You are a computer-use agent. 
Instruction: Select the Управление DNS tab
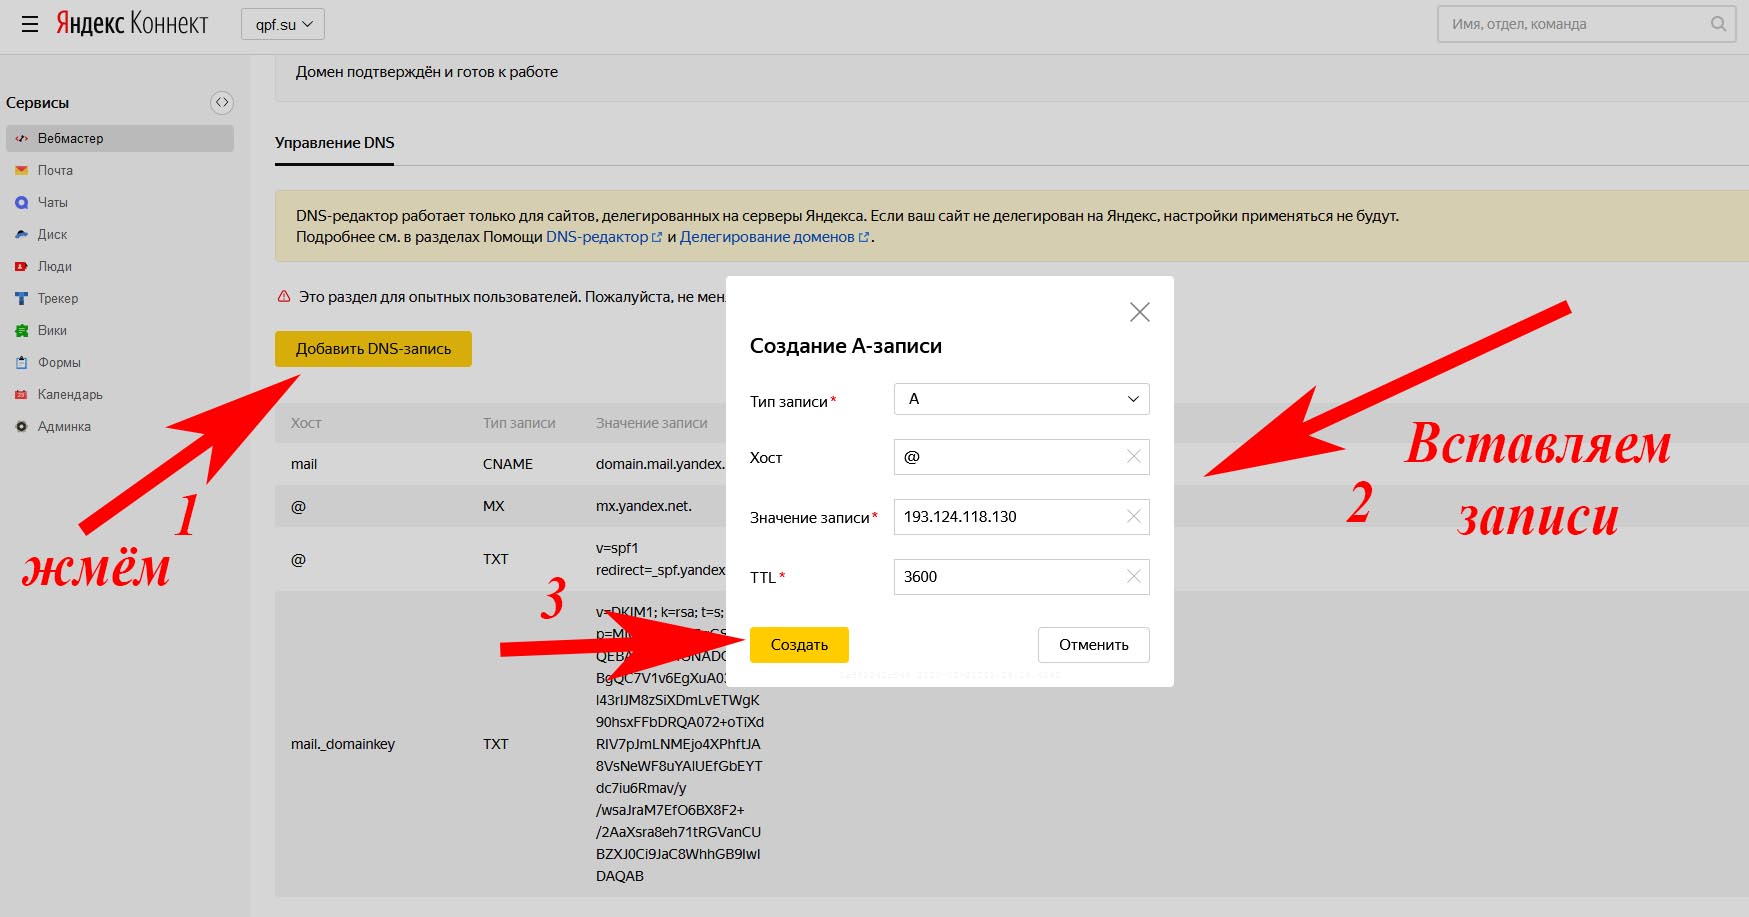334,143
